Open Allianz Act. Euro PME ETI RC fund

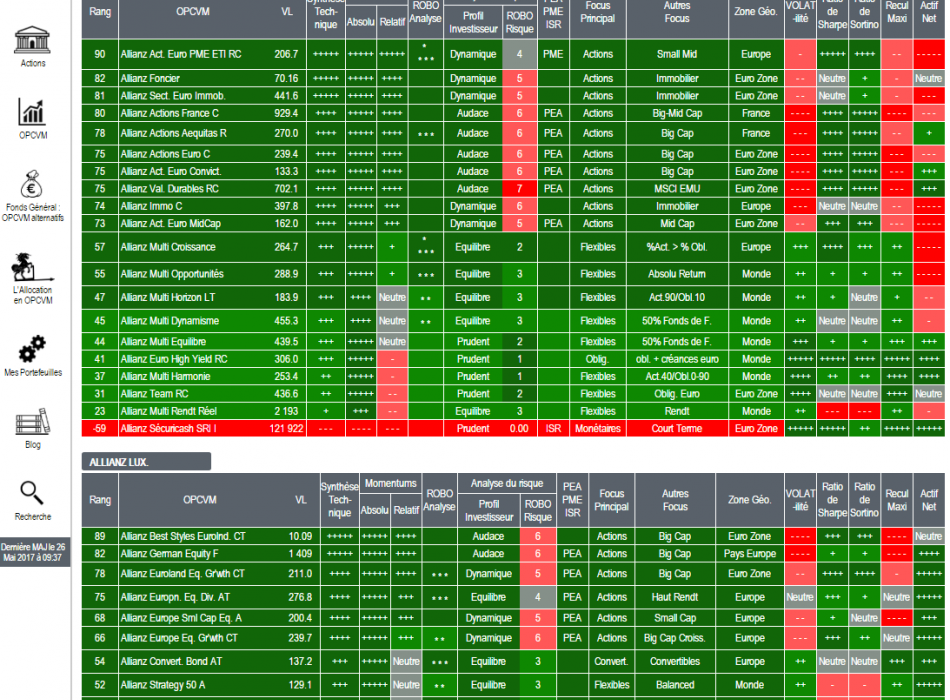click(x=181, y=54)
